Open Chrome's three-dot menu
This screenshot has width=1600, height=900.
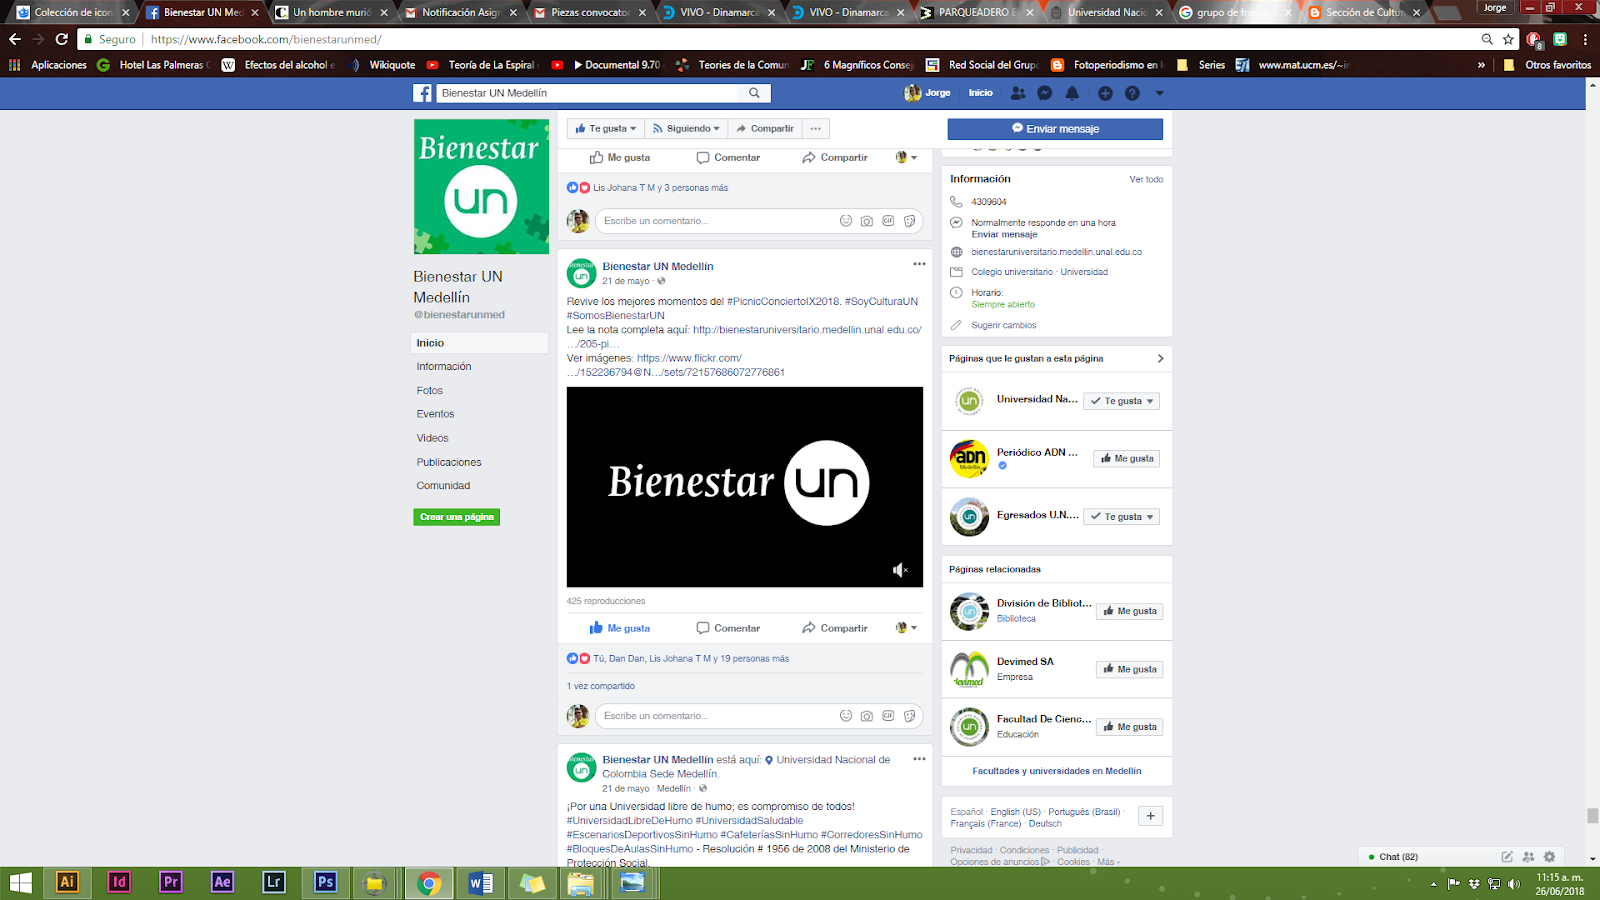[x=1586, y=39]
